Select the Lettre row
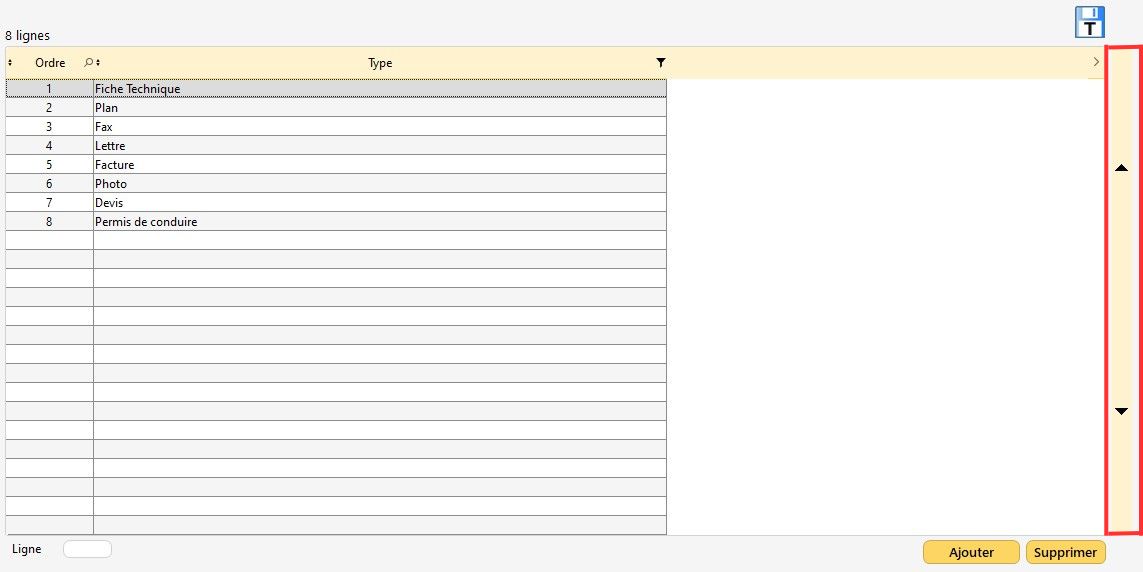The width and height of the screenshot is (1143, 572). 110,146
